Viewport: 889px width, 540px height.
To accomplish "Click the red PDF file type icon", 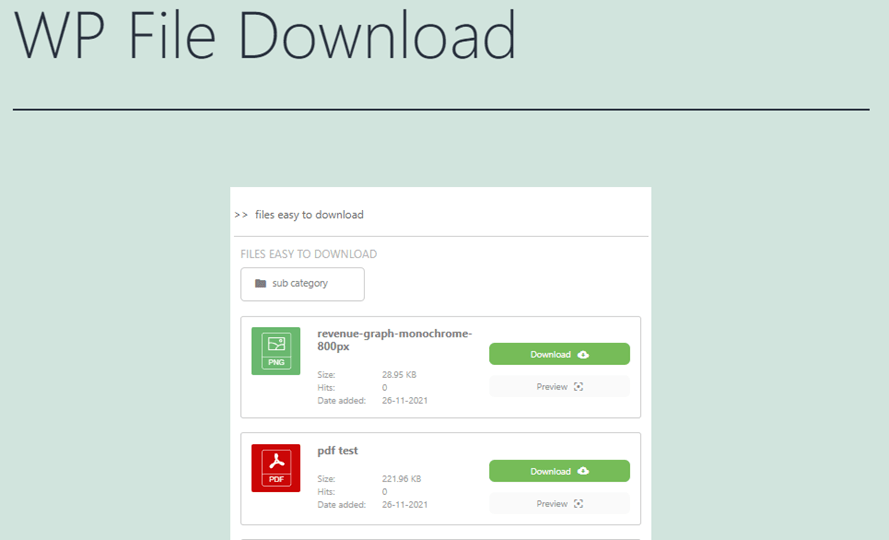I will tap(276, 468).
